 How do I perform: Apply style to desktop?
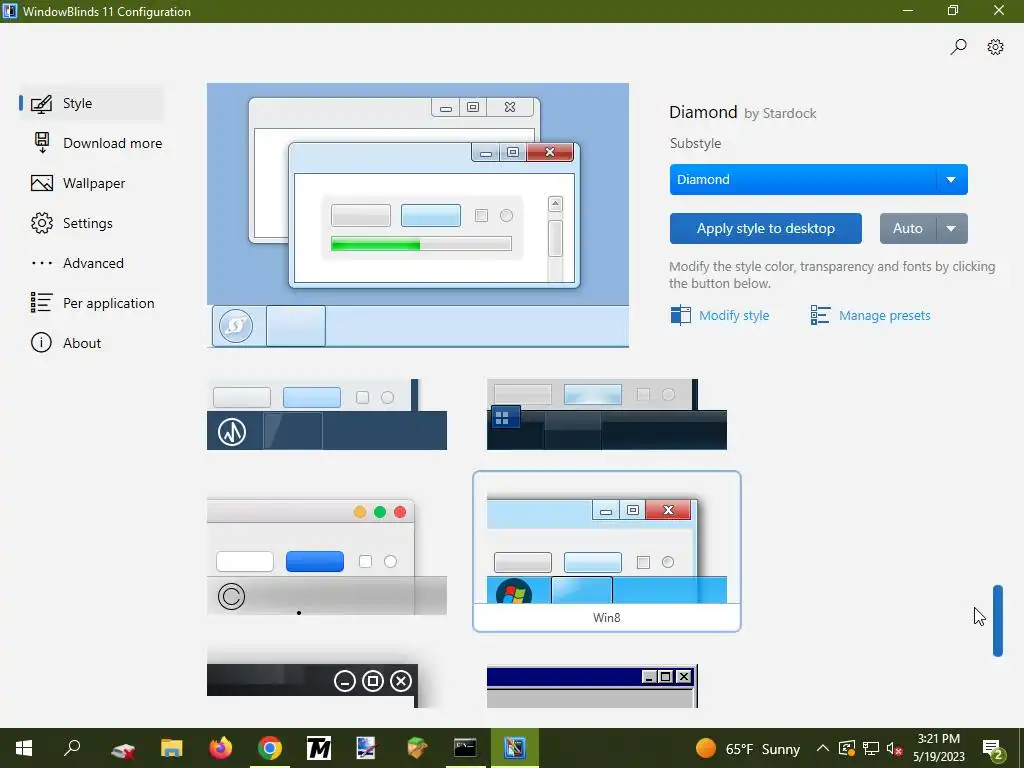[765, 229]
